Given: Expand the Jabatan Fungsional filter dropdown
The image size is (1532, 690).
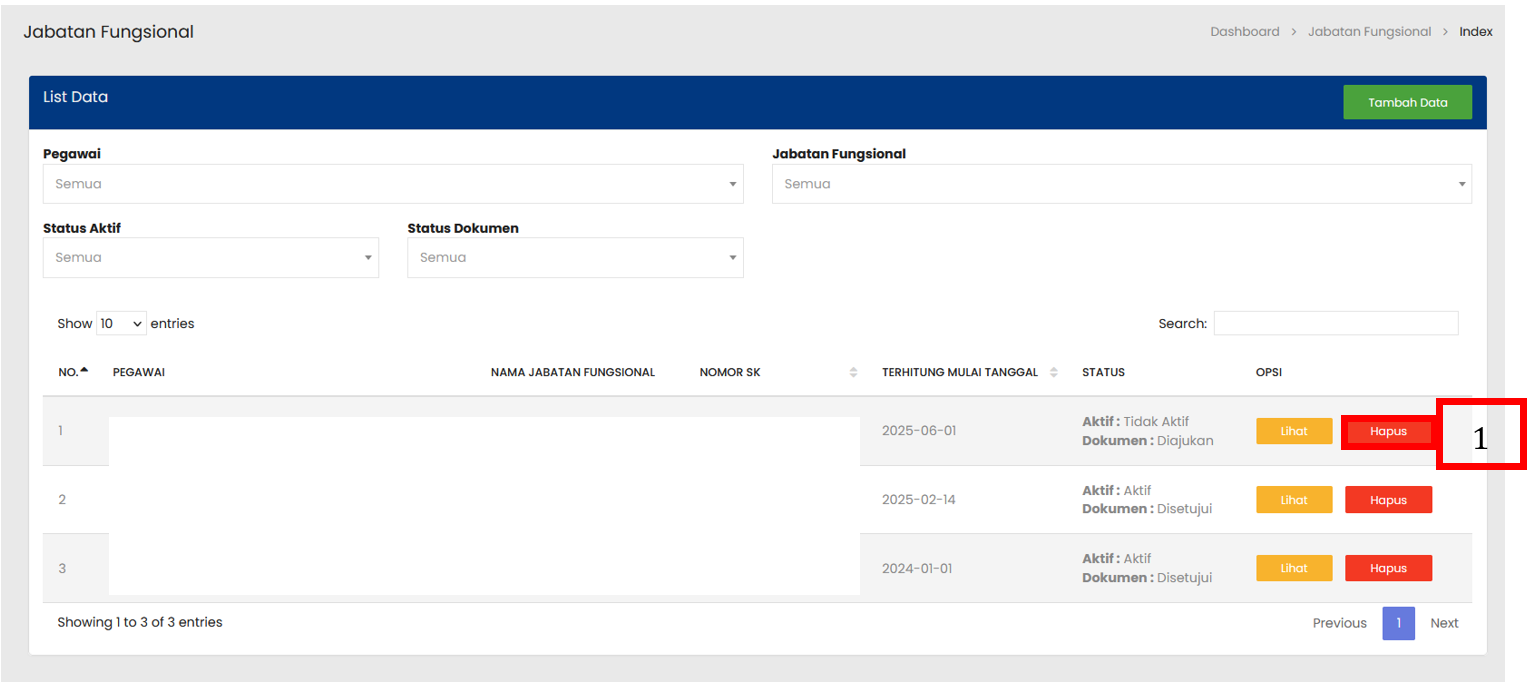Looking at the screenshot, I should [x=1121, y=184].
